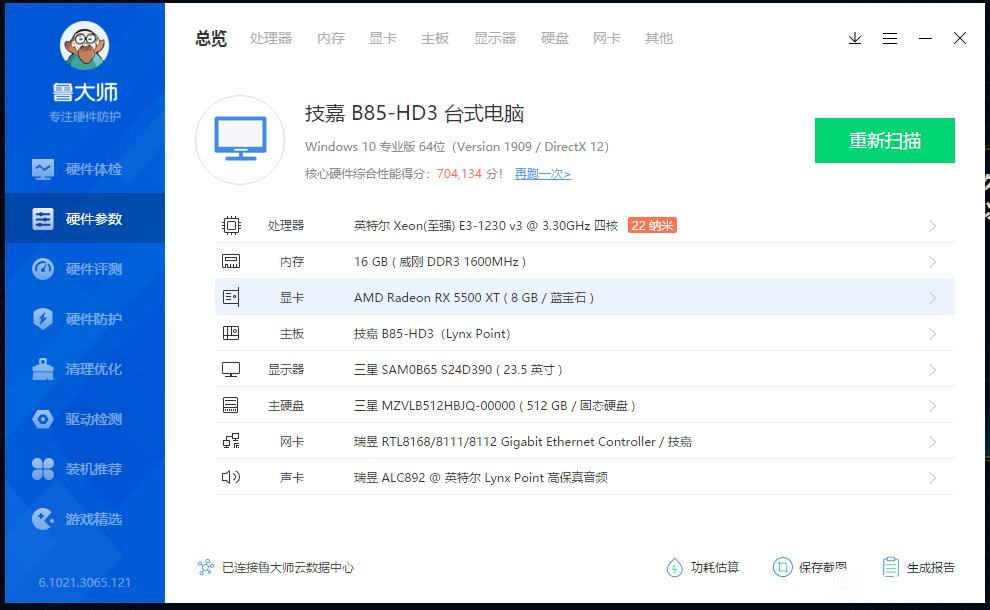Click the monitor icon in 显示器 row
This screenshot has height=610, width=990.
pyautogui.click(x=231, y=369)
